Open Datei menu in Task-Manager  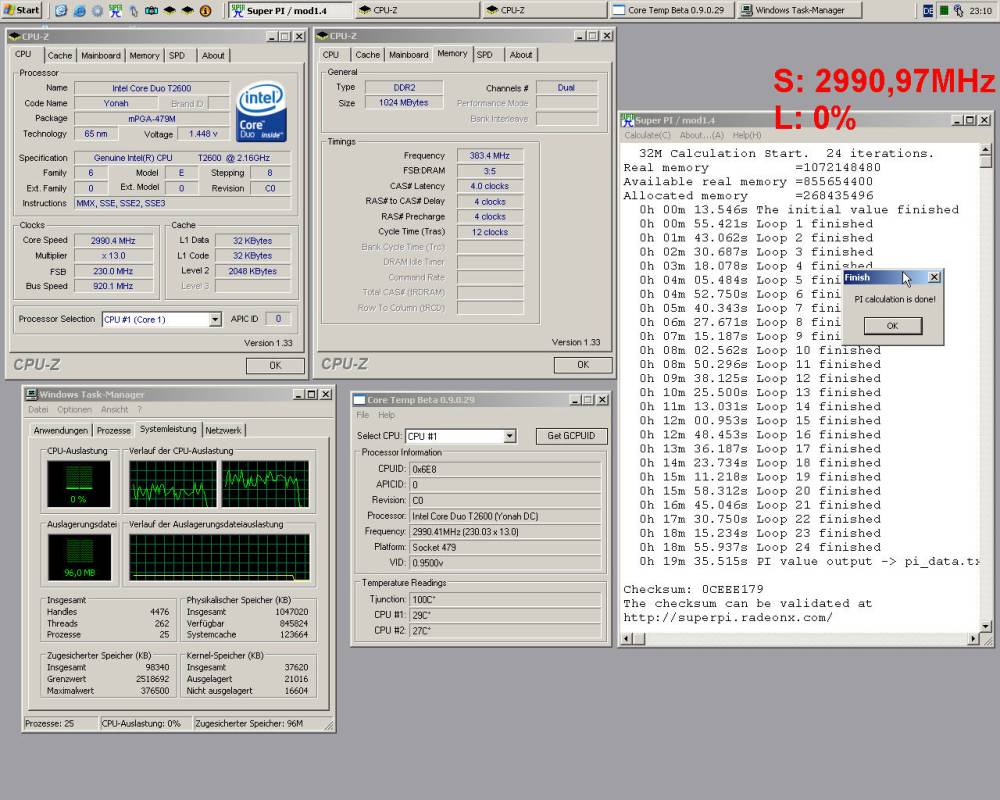click(38, 410)
